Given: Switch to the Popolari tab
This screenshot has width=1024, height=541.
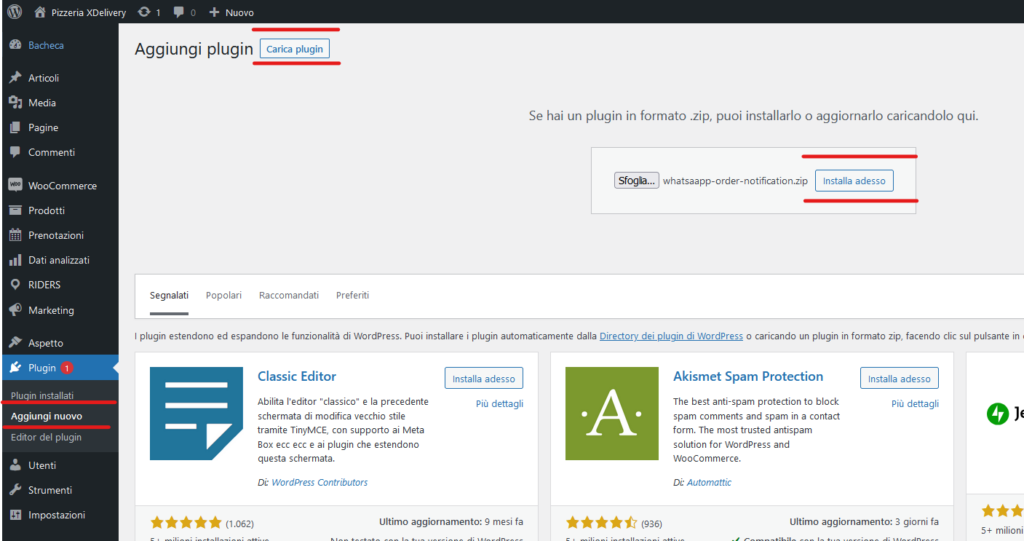Looking at the screenshot, I should 223,295.
